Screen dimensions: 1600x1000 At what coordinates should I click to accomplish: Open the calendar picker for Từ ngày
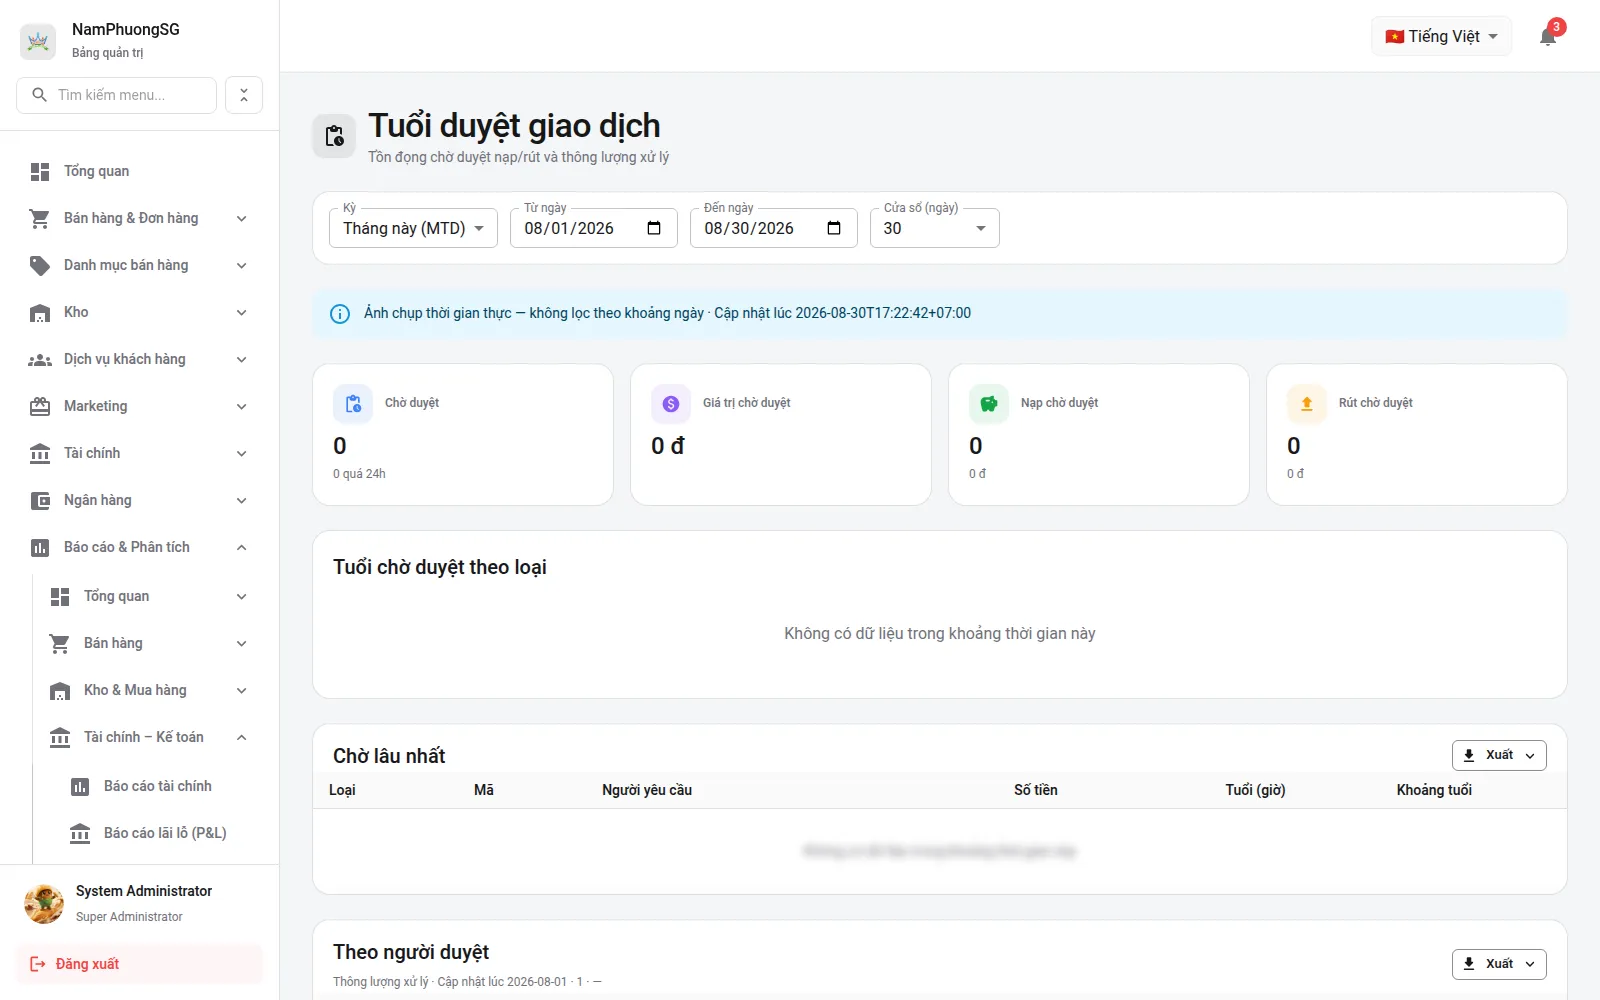tap(654, 228)
